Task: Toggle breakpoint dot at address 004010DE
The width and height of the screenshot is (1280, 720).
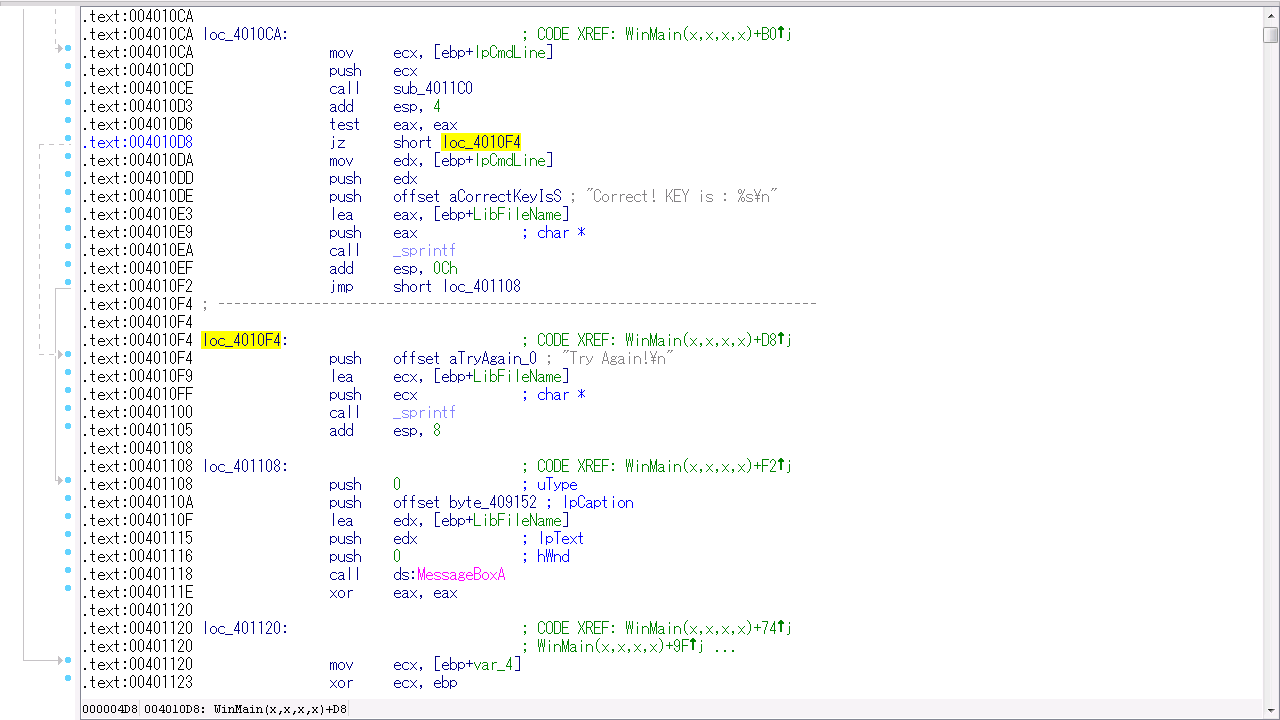Action: [x=68, y=196]
